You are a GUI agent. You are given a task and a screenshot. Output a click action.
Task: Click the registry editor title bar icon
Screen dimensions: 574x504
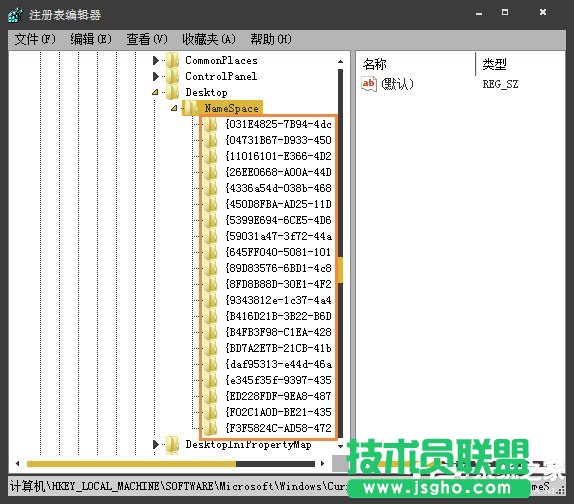[x=15, y=15]
